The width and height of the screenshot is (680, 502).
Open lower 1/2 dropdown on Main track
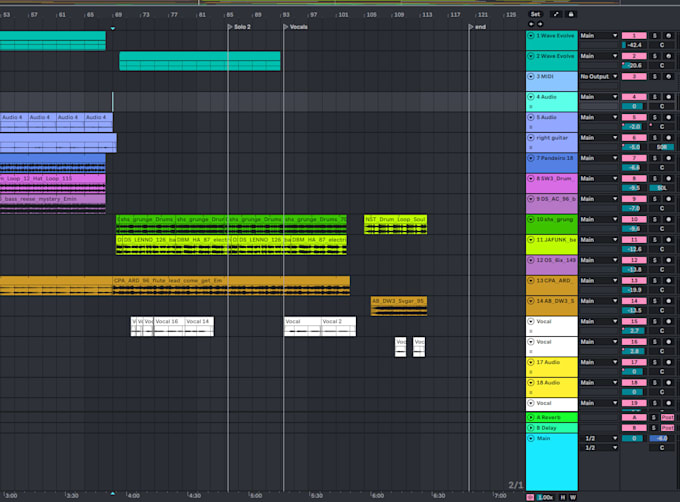(x=599, y=447)
